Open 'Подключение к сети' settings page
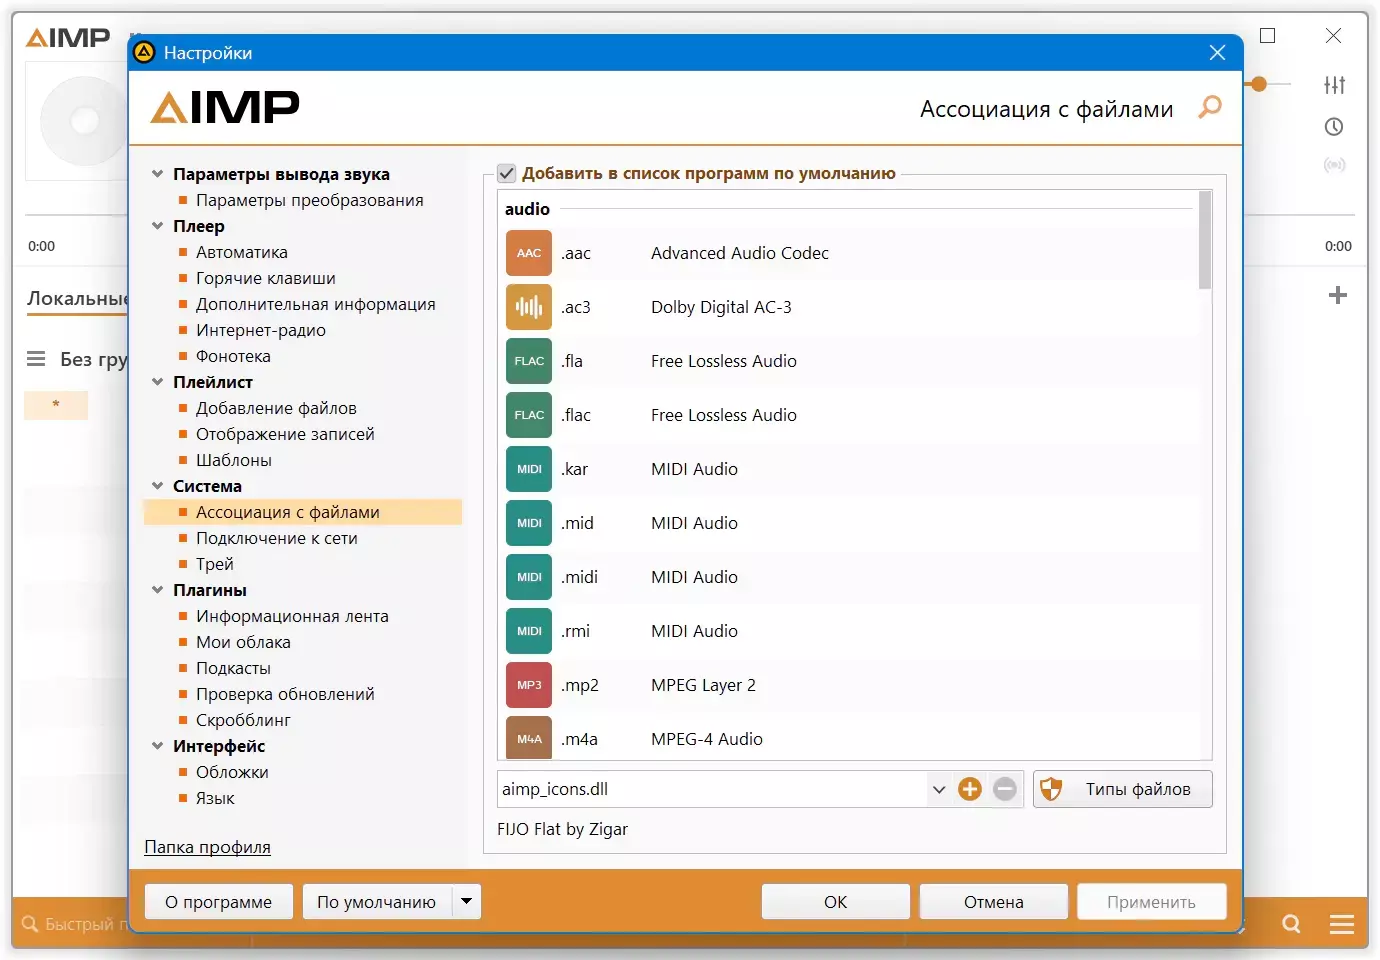This screenshot has height=960, width=1380. pos(277,538)
